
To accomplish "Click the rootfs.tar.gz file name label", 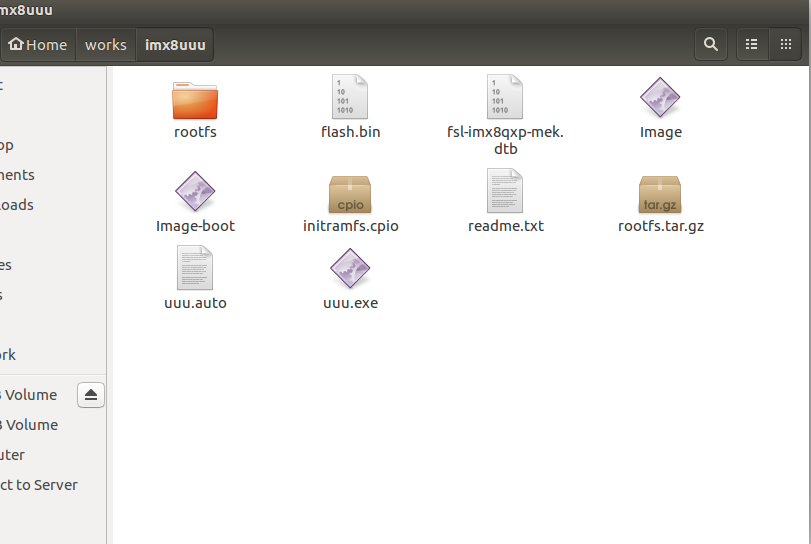I will coord(660,226).
